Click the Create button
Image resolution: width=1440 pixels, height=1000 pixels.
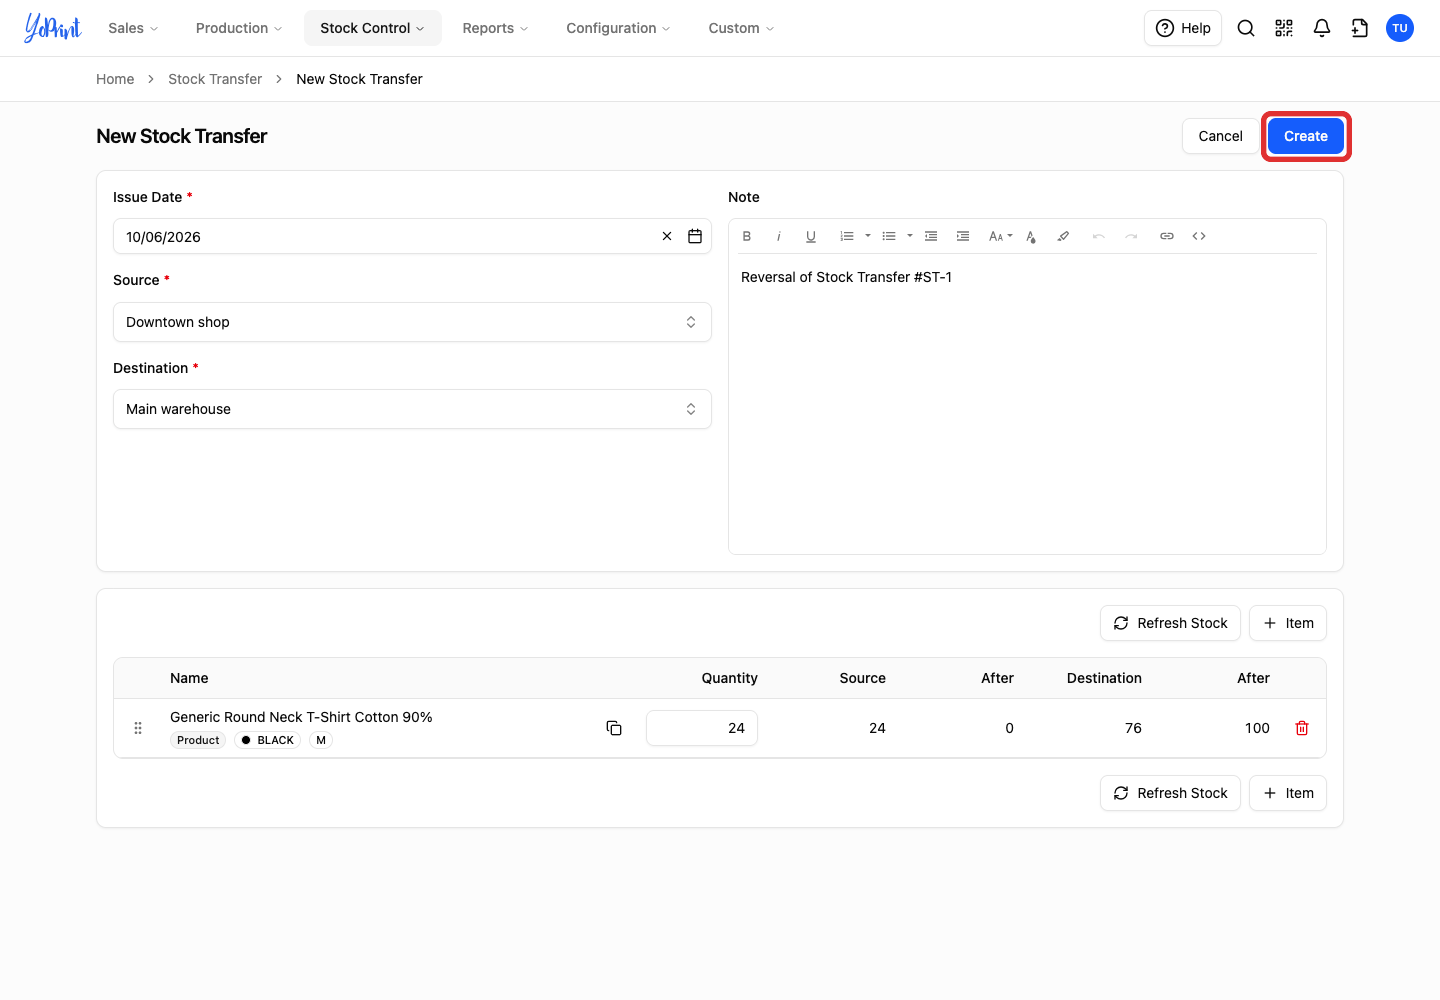coord(1306,136)
